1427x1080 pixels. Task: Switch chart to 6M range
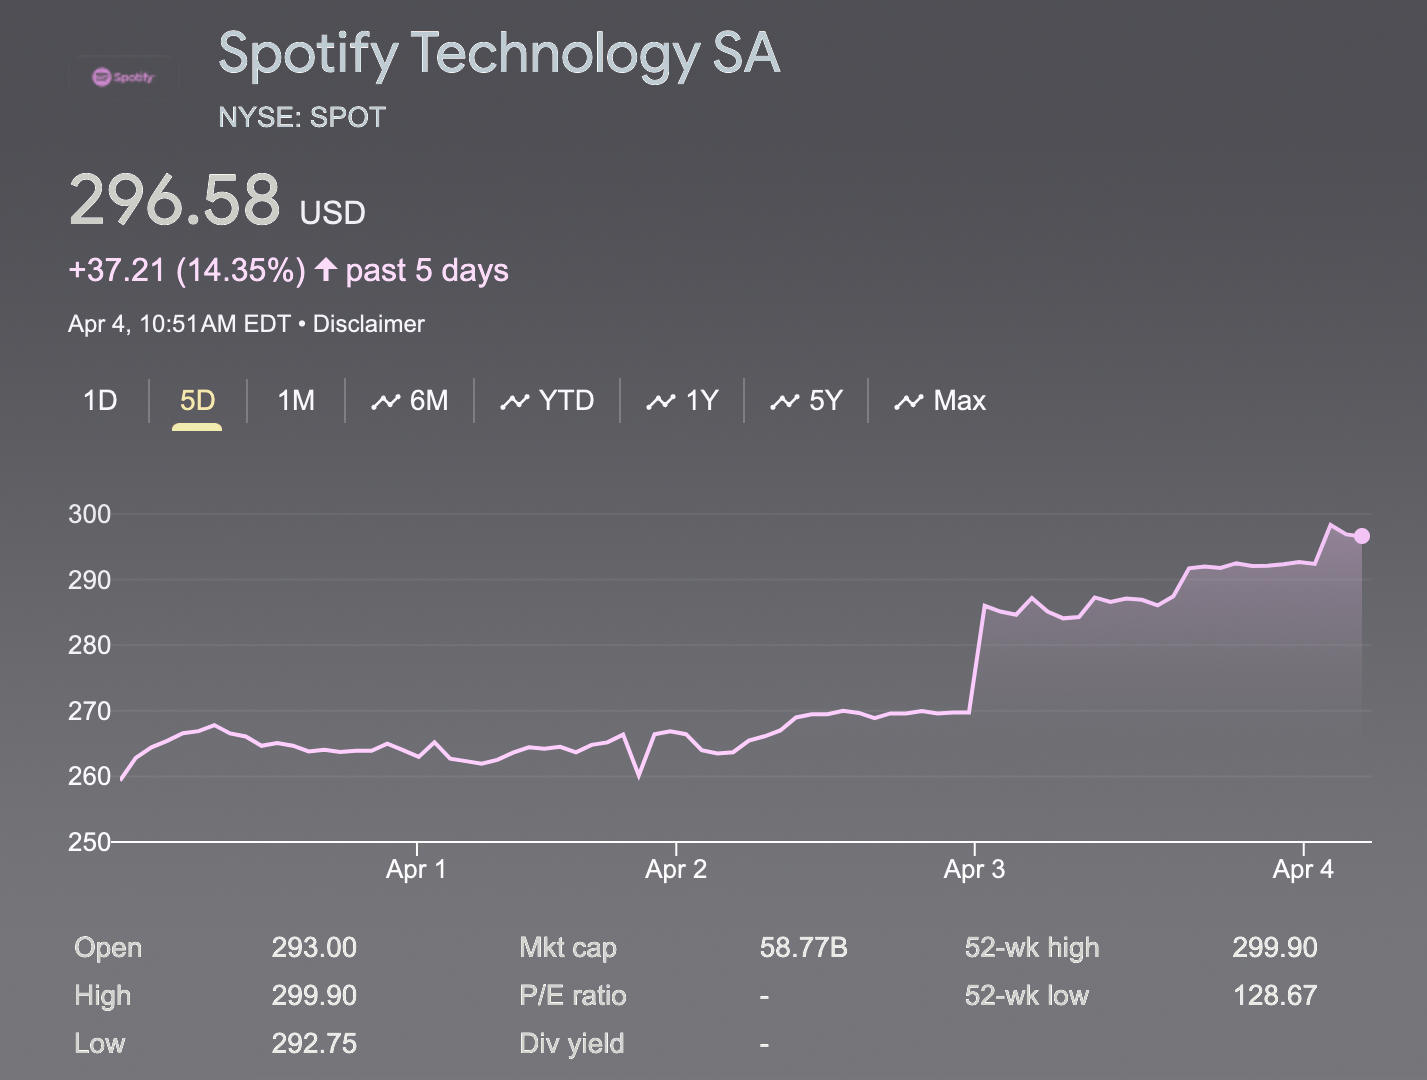[410, 401]
